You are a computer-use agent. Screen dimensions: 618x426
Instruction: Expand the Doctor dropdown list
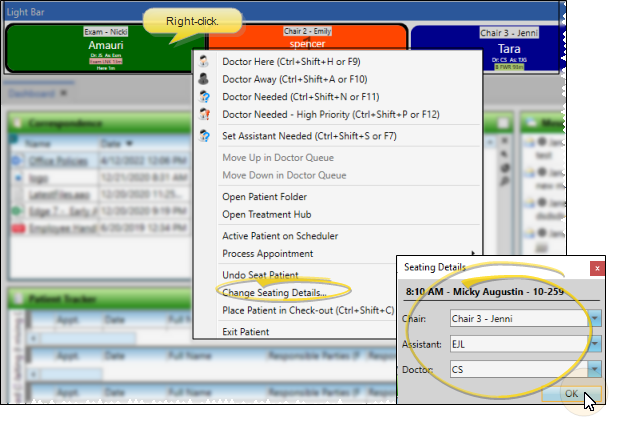pos(595,368)
